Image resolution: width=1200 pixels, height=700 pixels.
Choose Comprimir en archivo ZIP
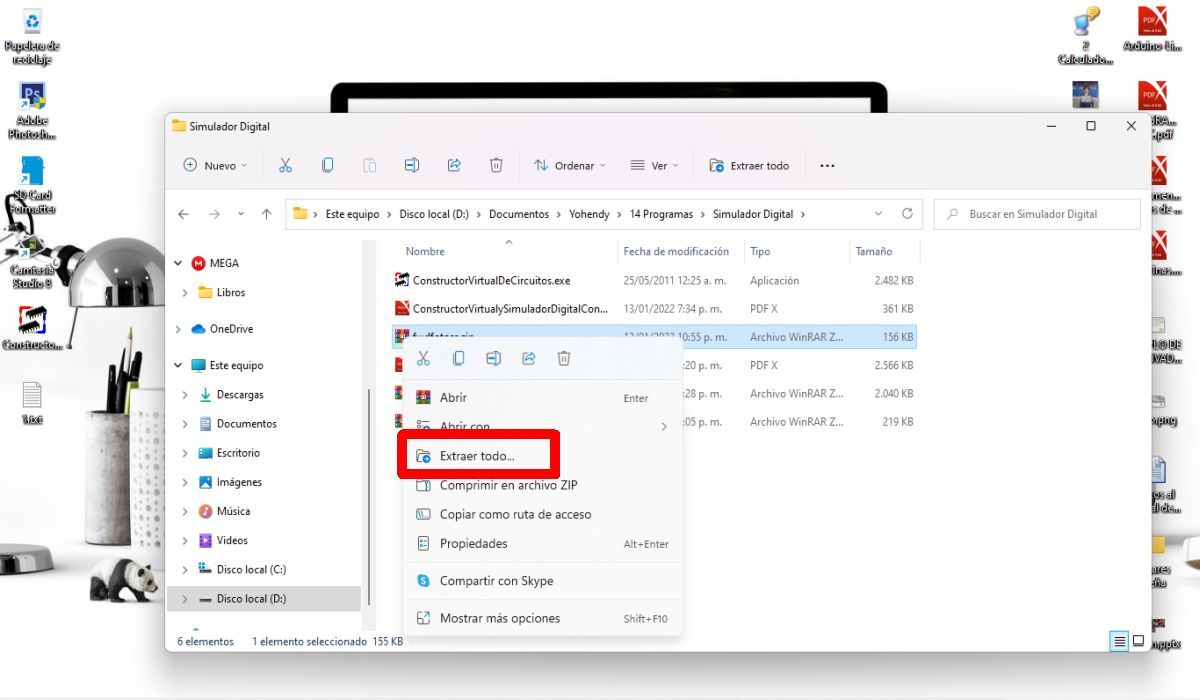click(x=542, y=485)
